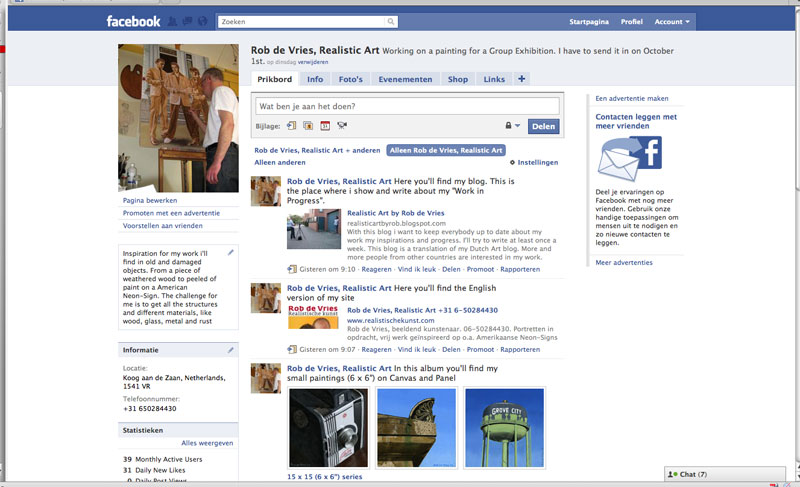Screen dimensions: 800x487
Task: Focus the Zoeken search field
Action: pyautogui.click(x=301, y=21)
